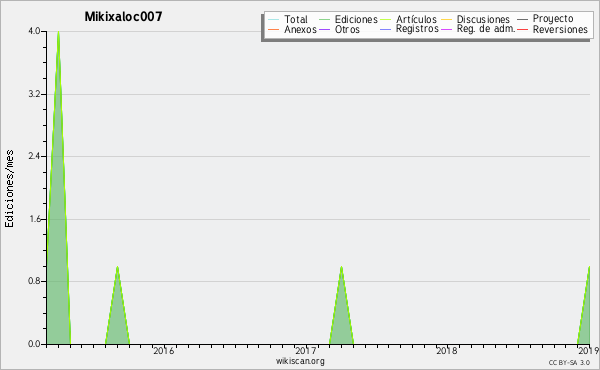Click the yellow Discusiones legend line swatch

447,20
